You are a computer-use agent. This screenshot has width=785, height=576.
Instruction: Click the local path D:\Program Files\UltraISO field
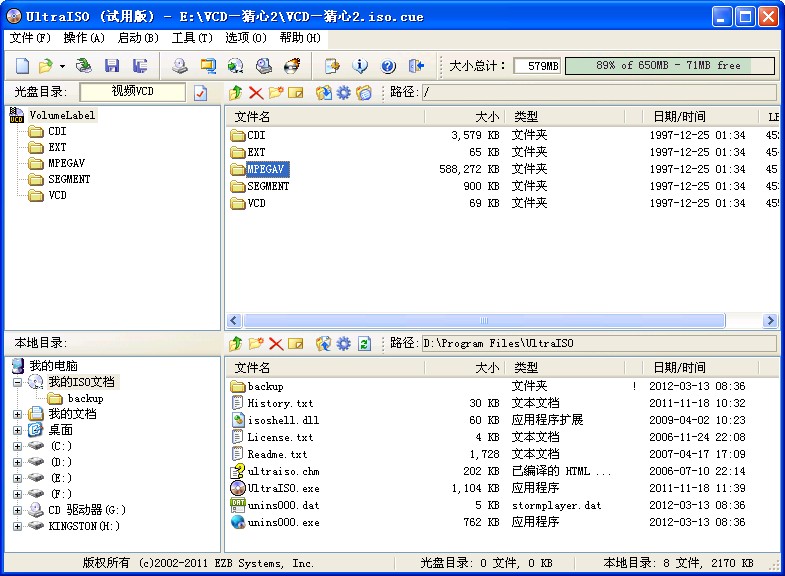click(x=599, y=343)
